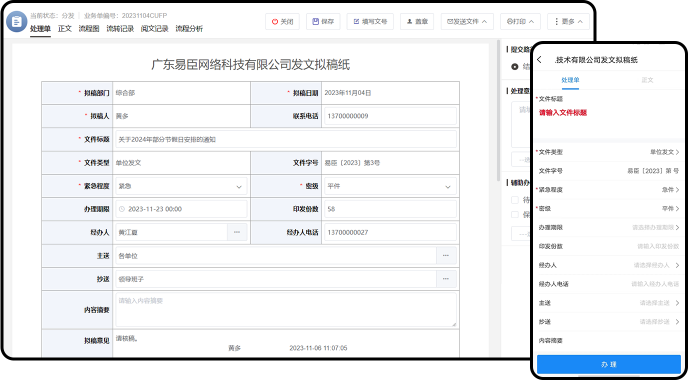Expand the 发送文件 dropdown caret
688x380 pixels.
(484, 22)
